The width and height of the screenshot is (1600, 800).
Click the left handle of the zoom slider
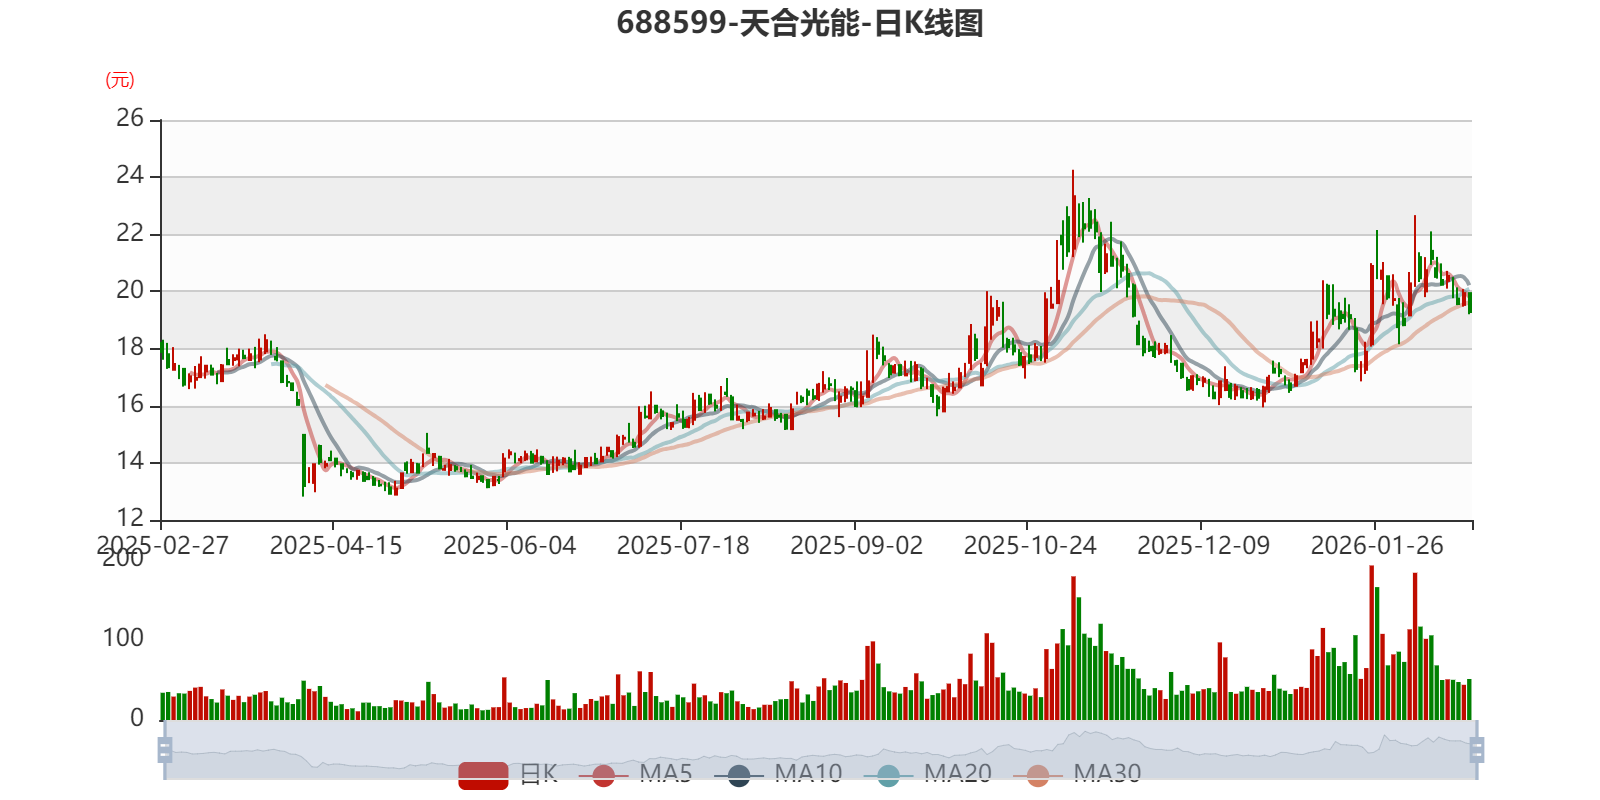[165, 750]
